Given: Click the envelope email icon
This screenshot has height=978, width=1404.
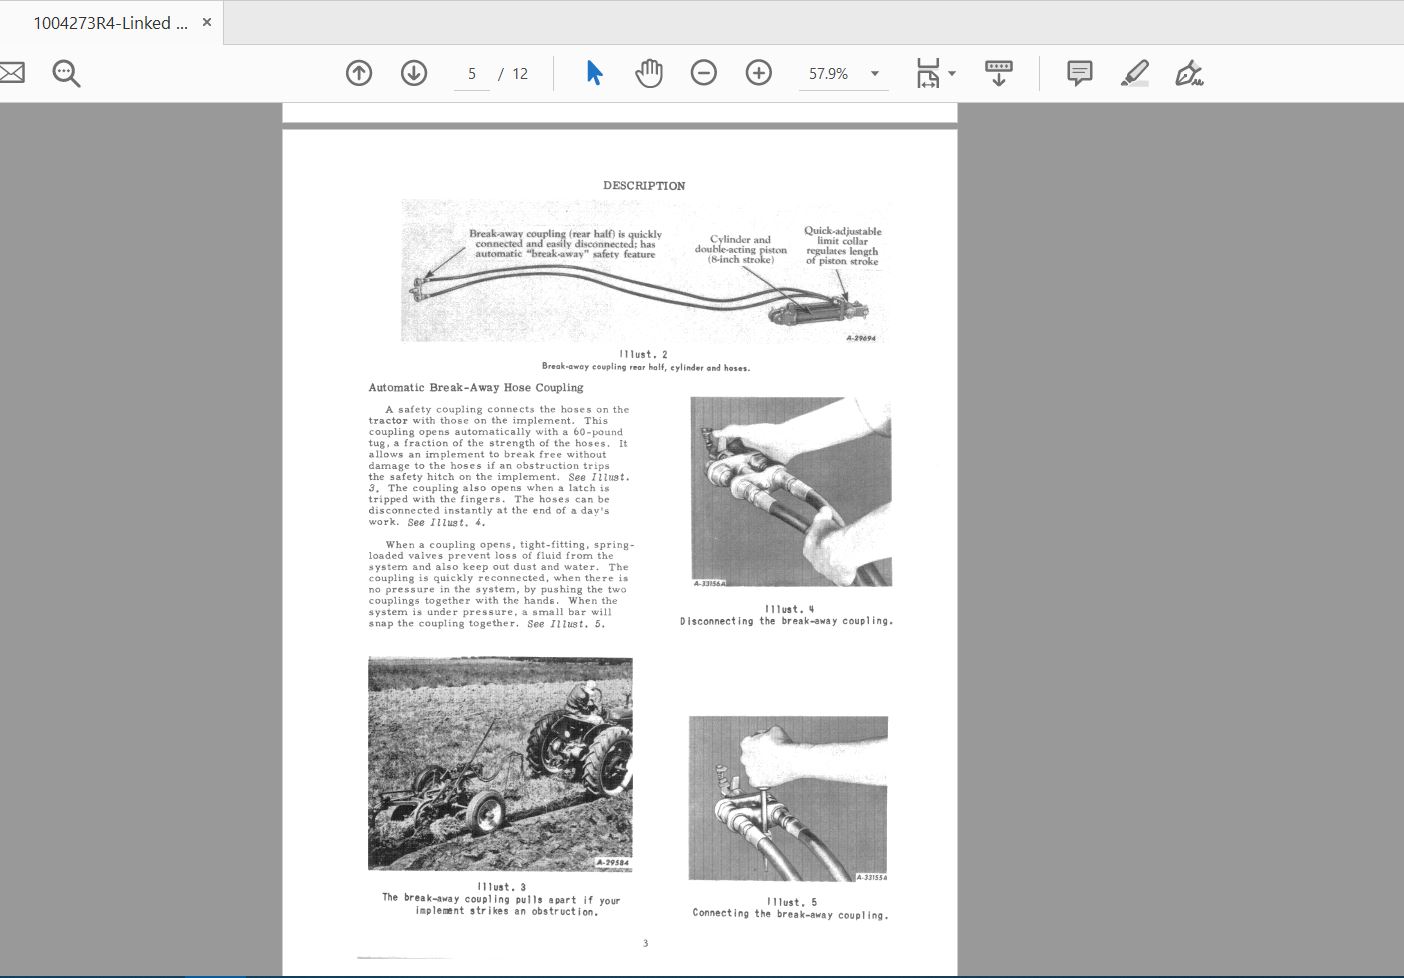Looking at the screenshot, I should click(x=11, y=73).
